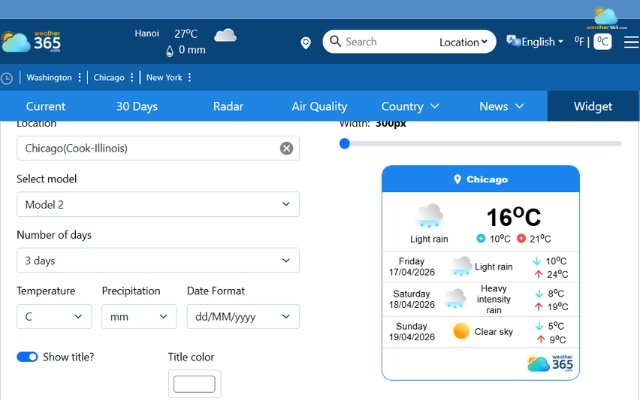Click the Weather 365 logo in widget

pos(550,363)
